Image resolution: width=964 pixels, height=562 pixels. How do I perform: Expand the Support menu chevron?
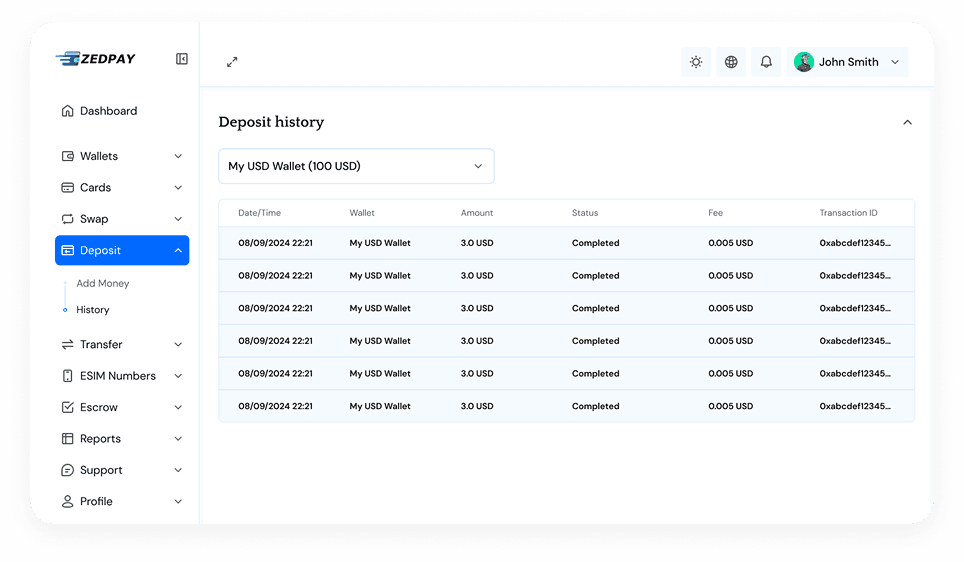coord(178,470)
